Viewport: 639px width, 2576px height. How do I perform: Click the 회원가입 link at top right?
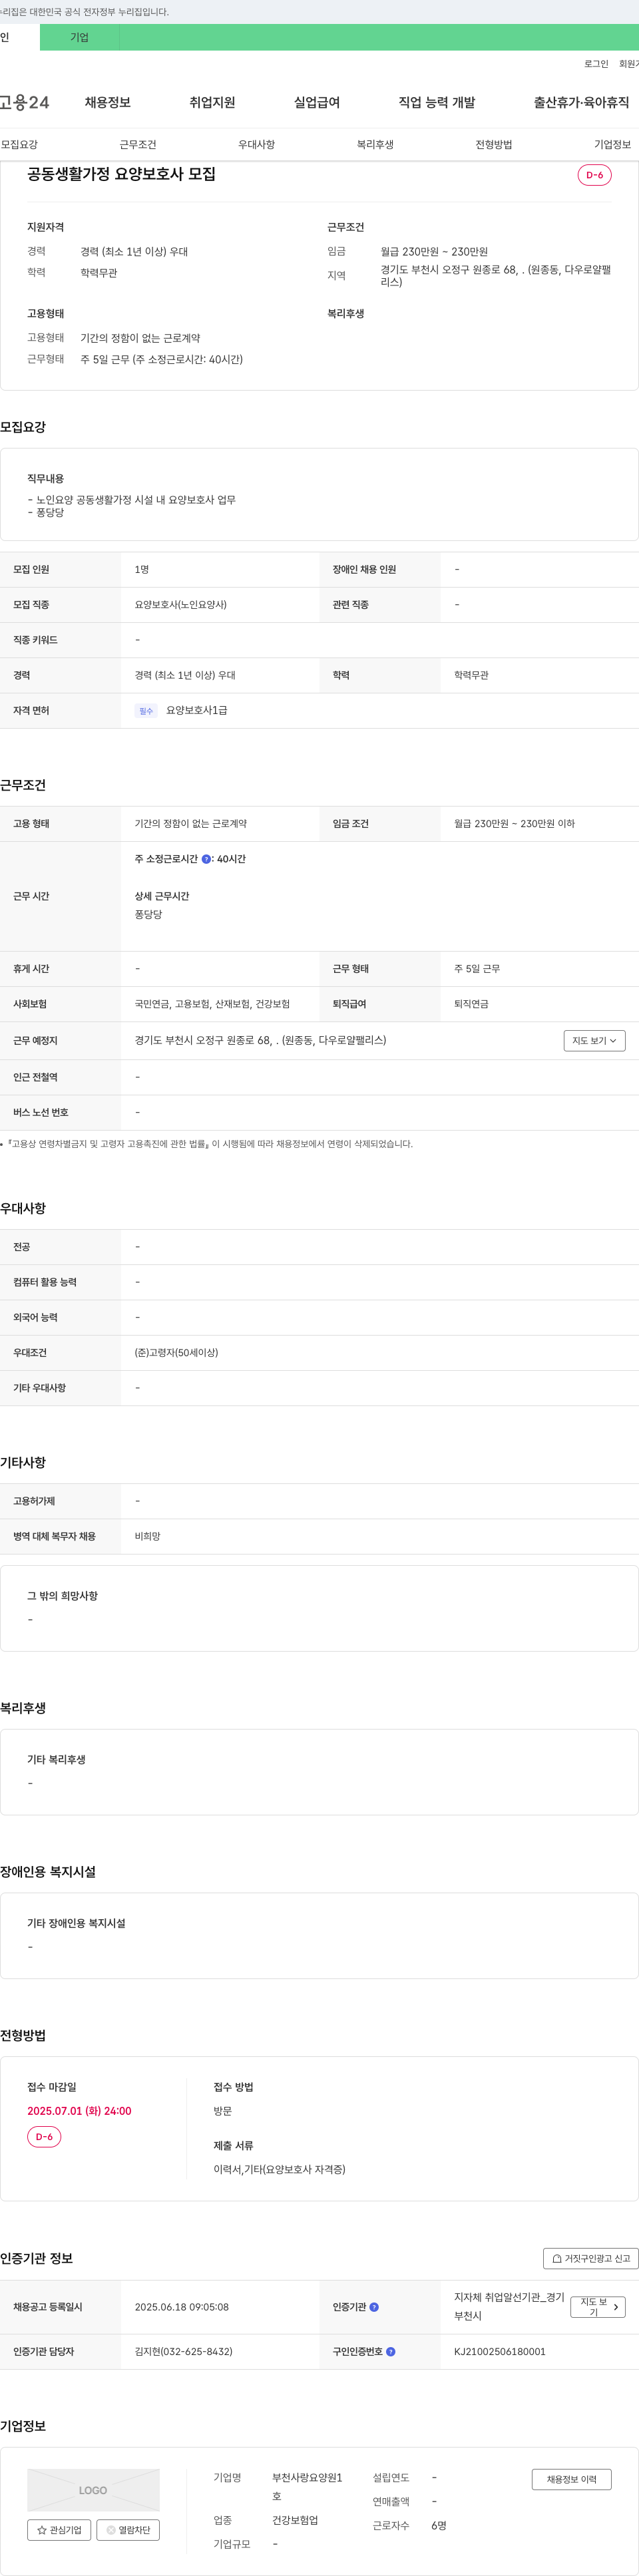[629, 64]
